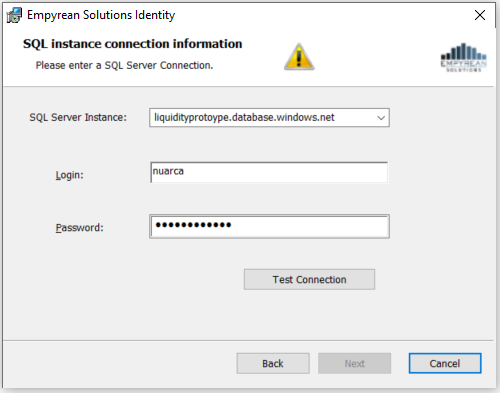
Task: Click the Test Connection button
Action: (x=309, y=279)
